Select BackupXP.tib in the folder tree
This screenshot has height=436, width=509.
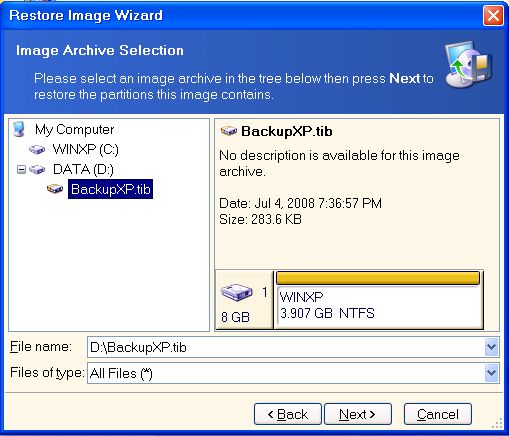[x=111, y=189]
